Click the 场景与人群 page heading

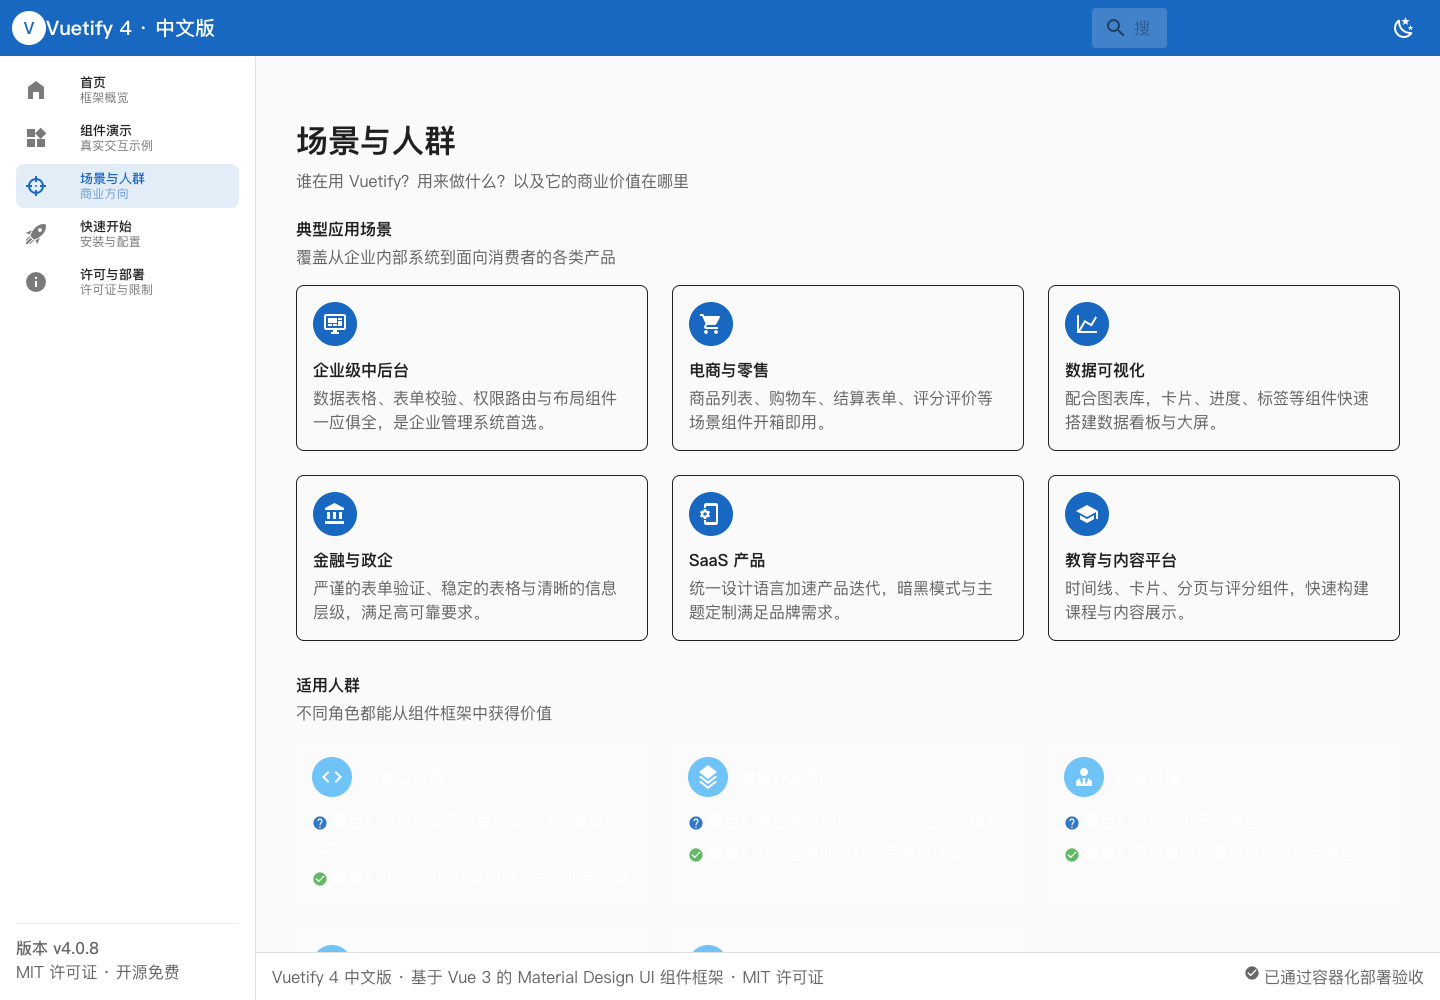[x=376, y=141]
